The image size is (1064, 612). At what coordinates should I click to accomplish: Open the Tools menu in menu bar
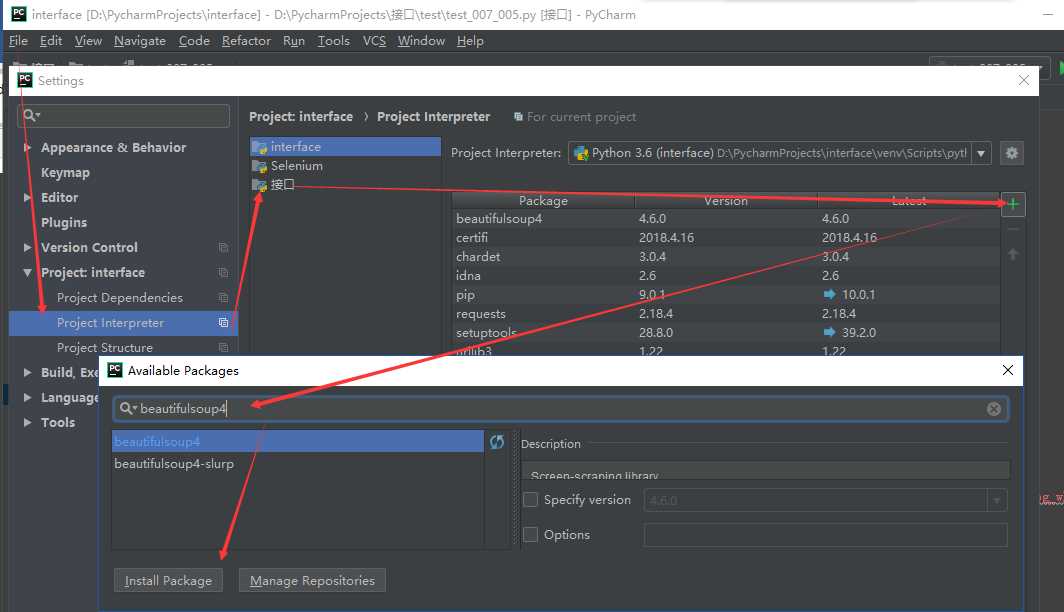point(333,41)
